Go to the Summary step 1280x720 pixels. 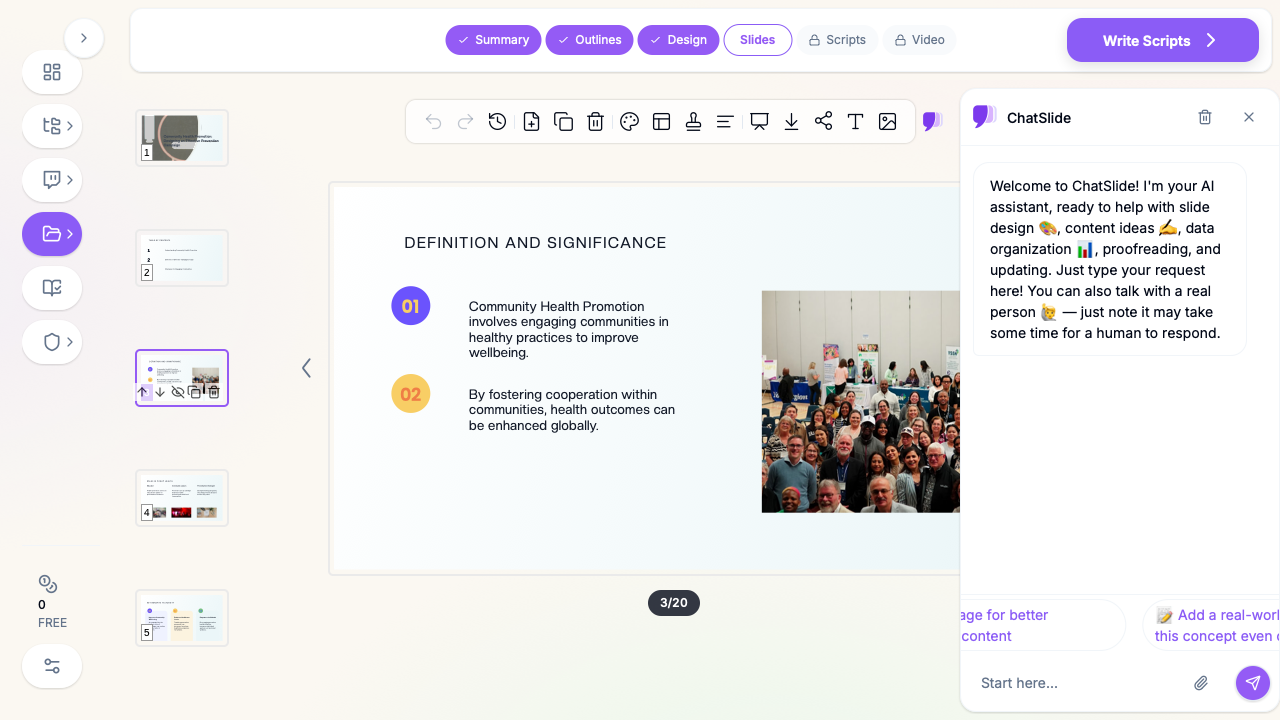pos(493,40)
